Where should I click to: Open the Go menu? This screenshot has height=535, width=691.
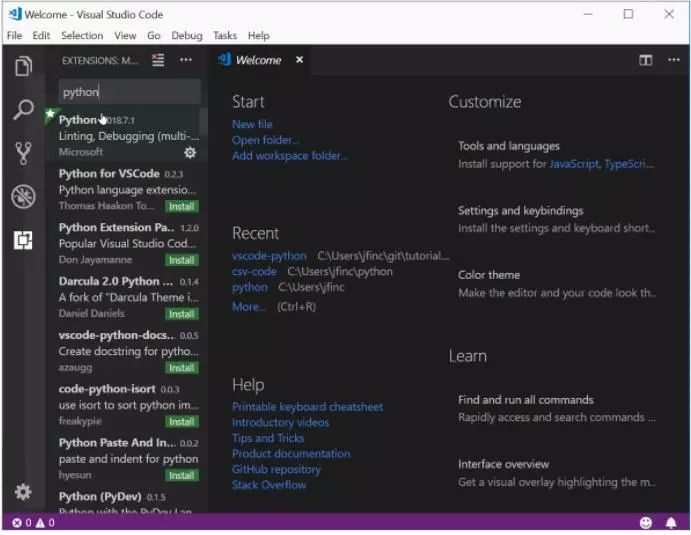click(154, 36)
